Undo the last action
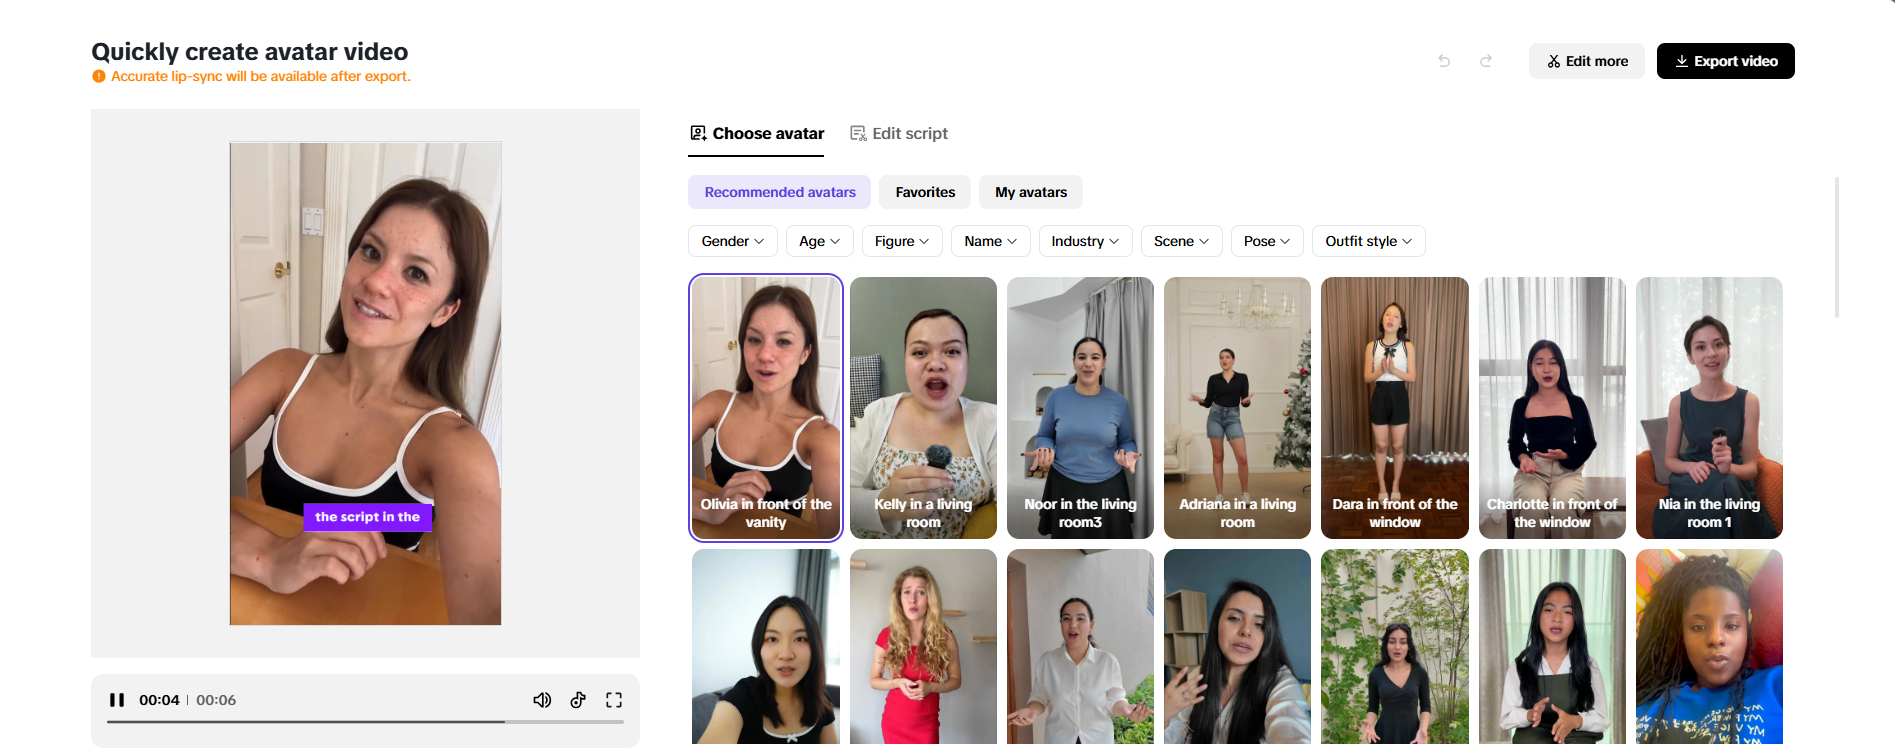The height and width of the screenshot is (756, 1895). tap(1444, 61)
